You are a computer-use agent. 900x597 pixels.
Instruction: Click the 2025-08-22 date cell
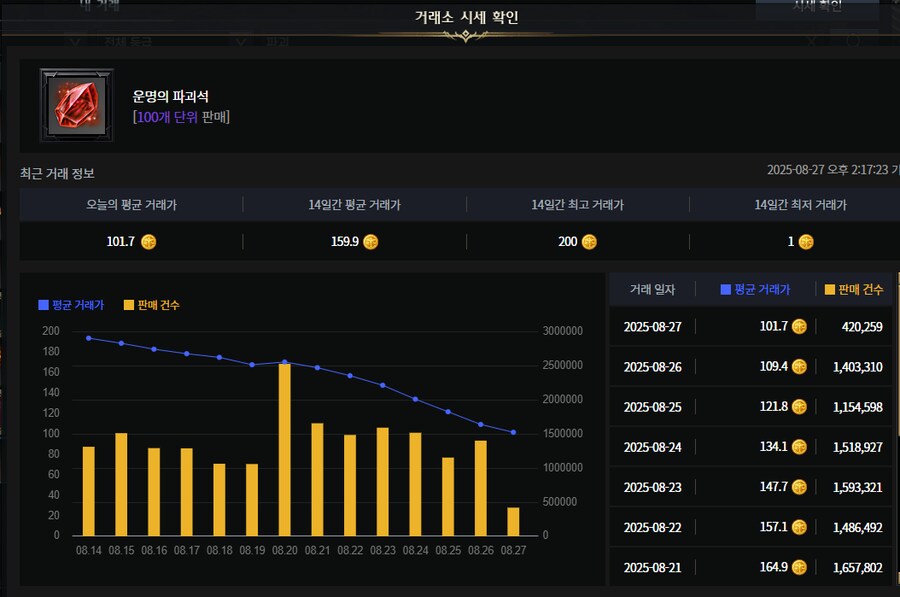pos(653,528)
